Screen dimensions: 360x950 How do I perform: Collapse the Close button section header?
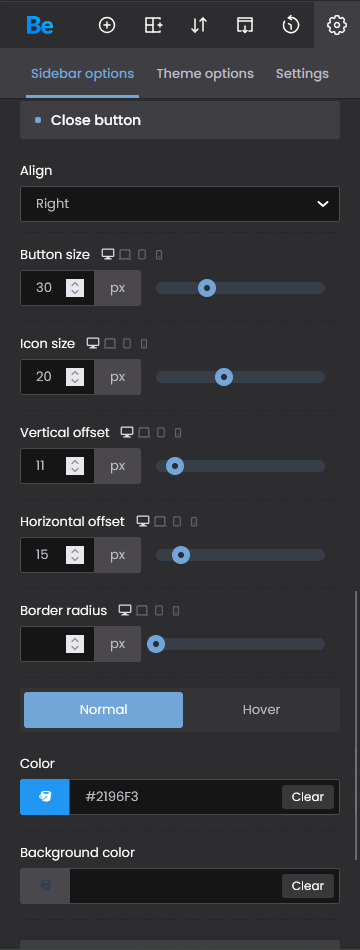click(x=180, y=120)
